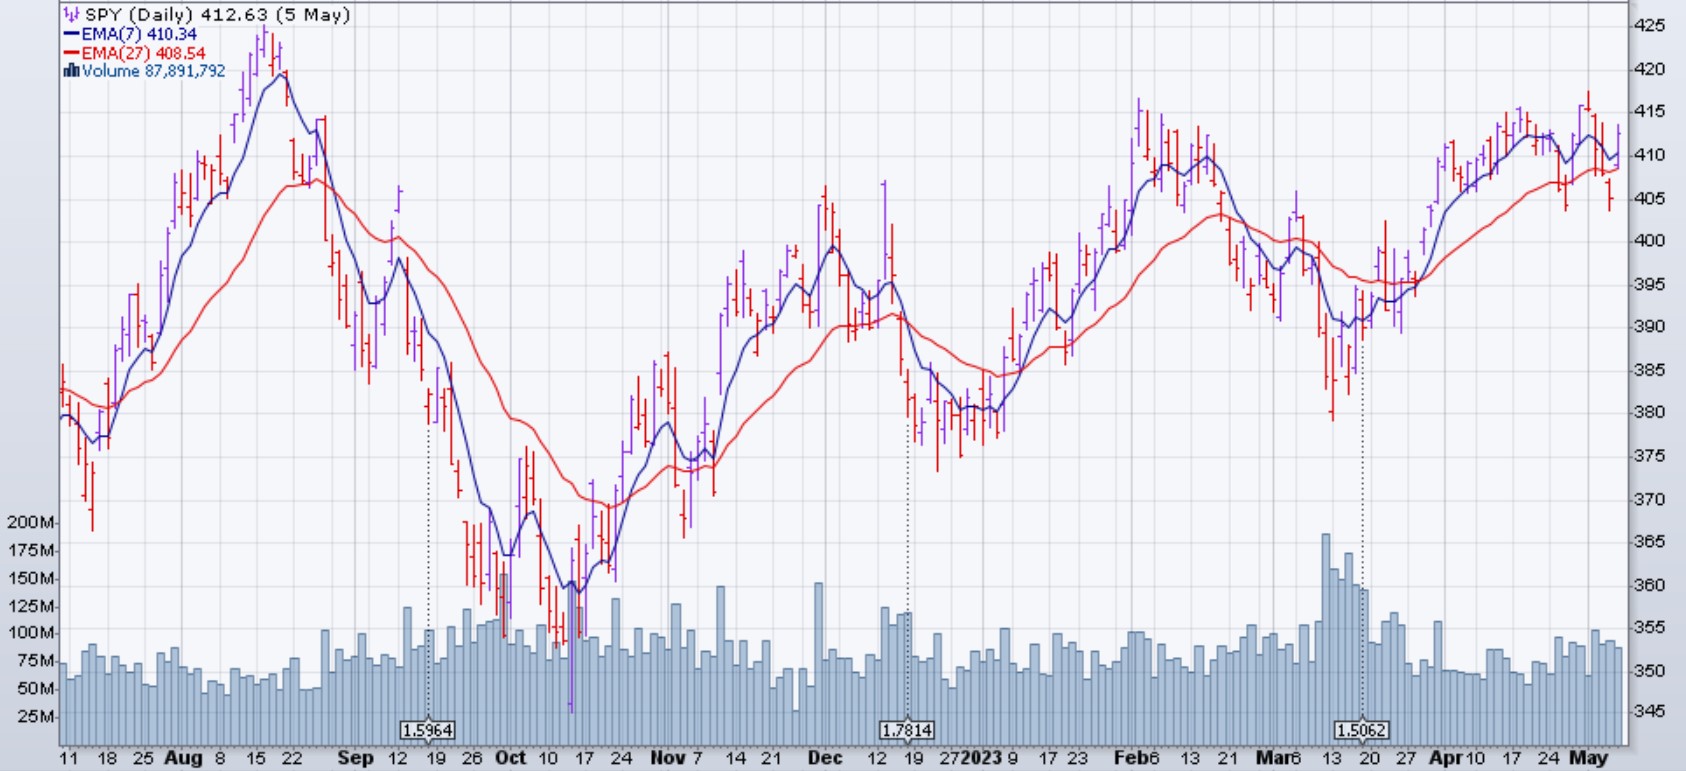Click the tallest volume bar in mid-March
This screenshot has height=771, width=1686.
coord(1326,640)
